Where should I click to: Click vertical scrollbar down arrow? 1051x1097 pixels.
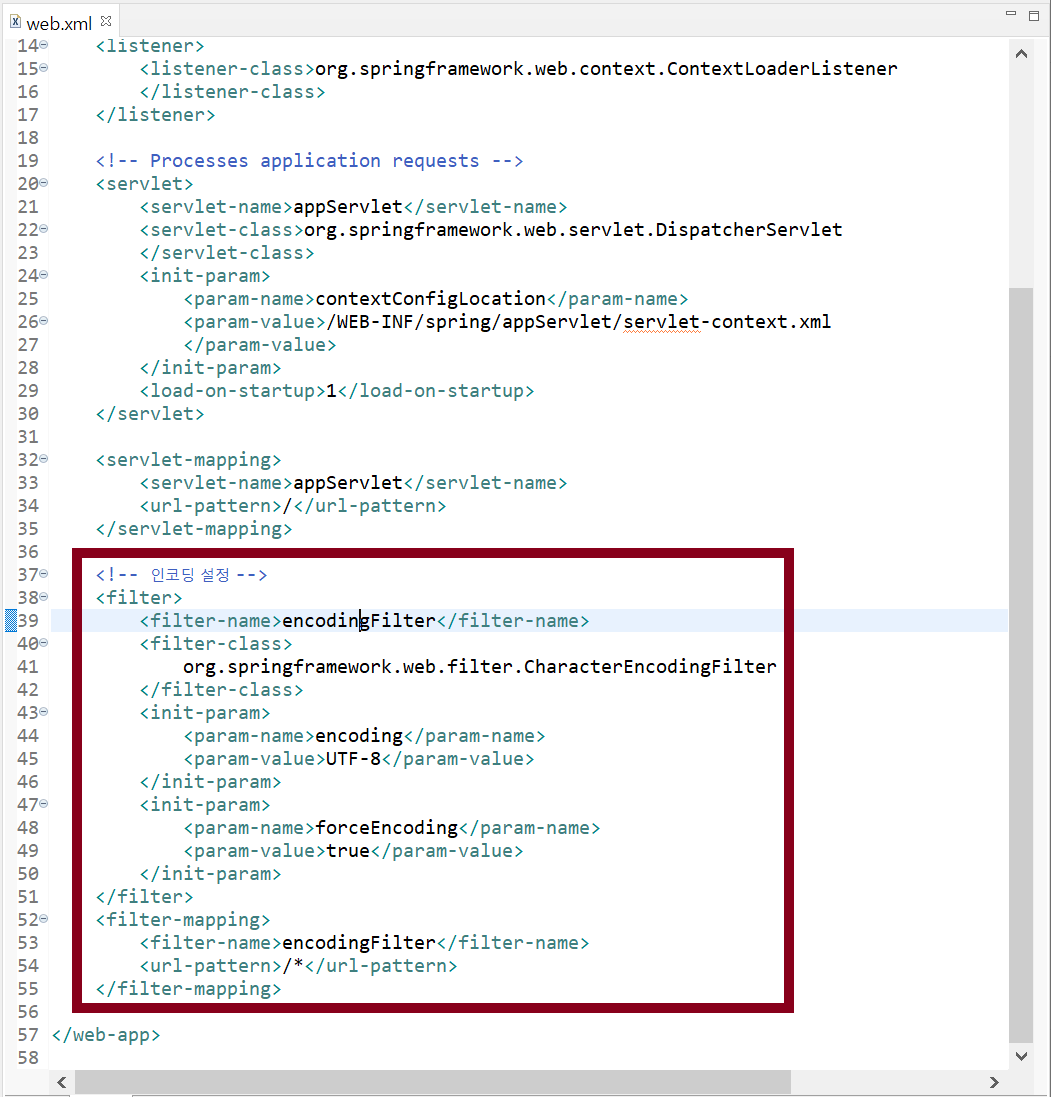1021,1056
